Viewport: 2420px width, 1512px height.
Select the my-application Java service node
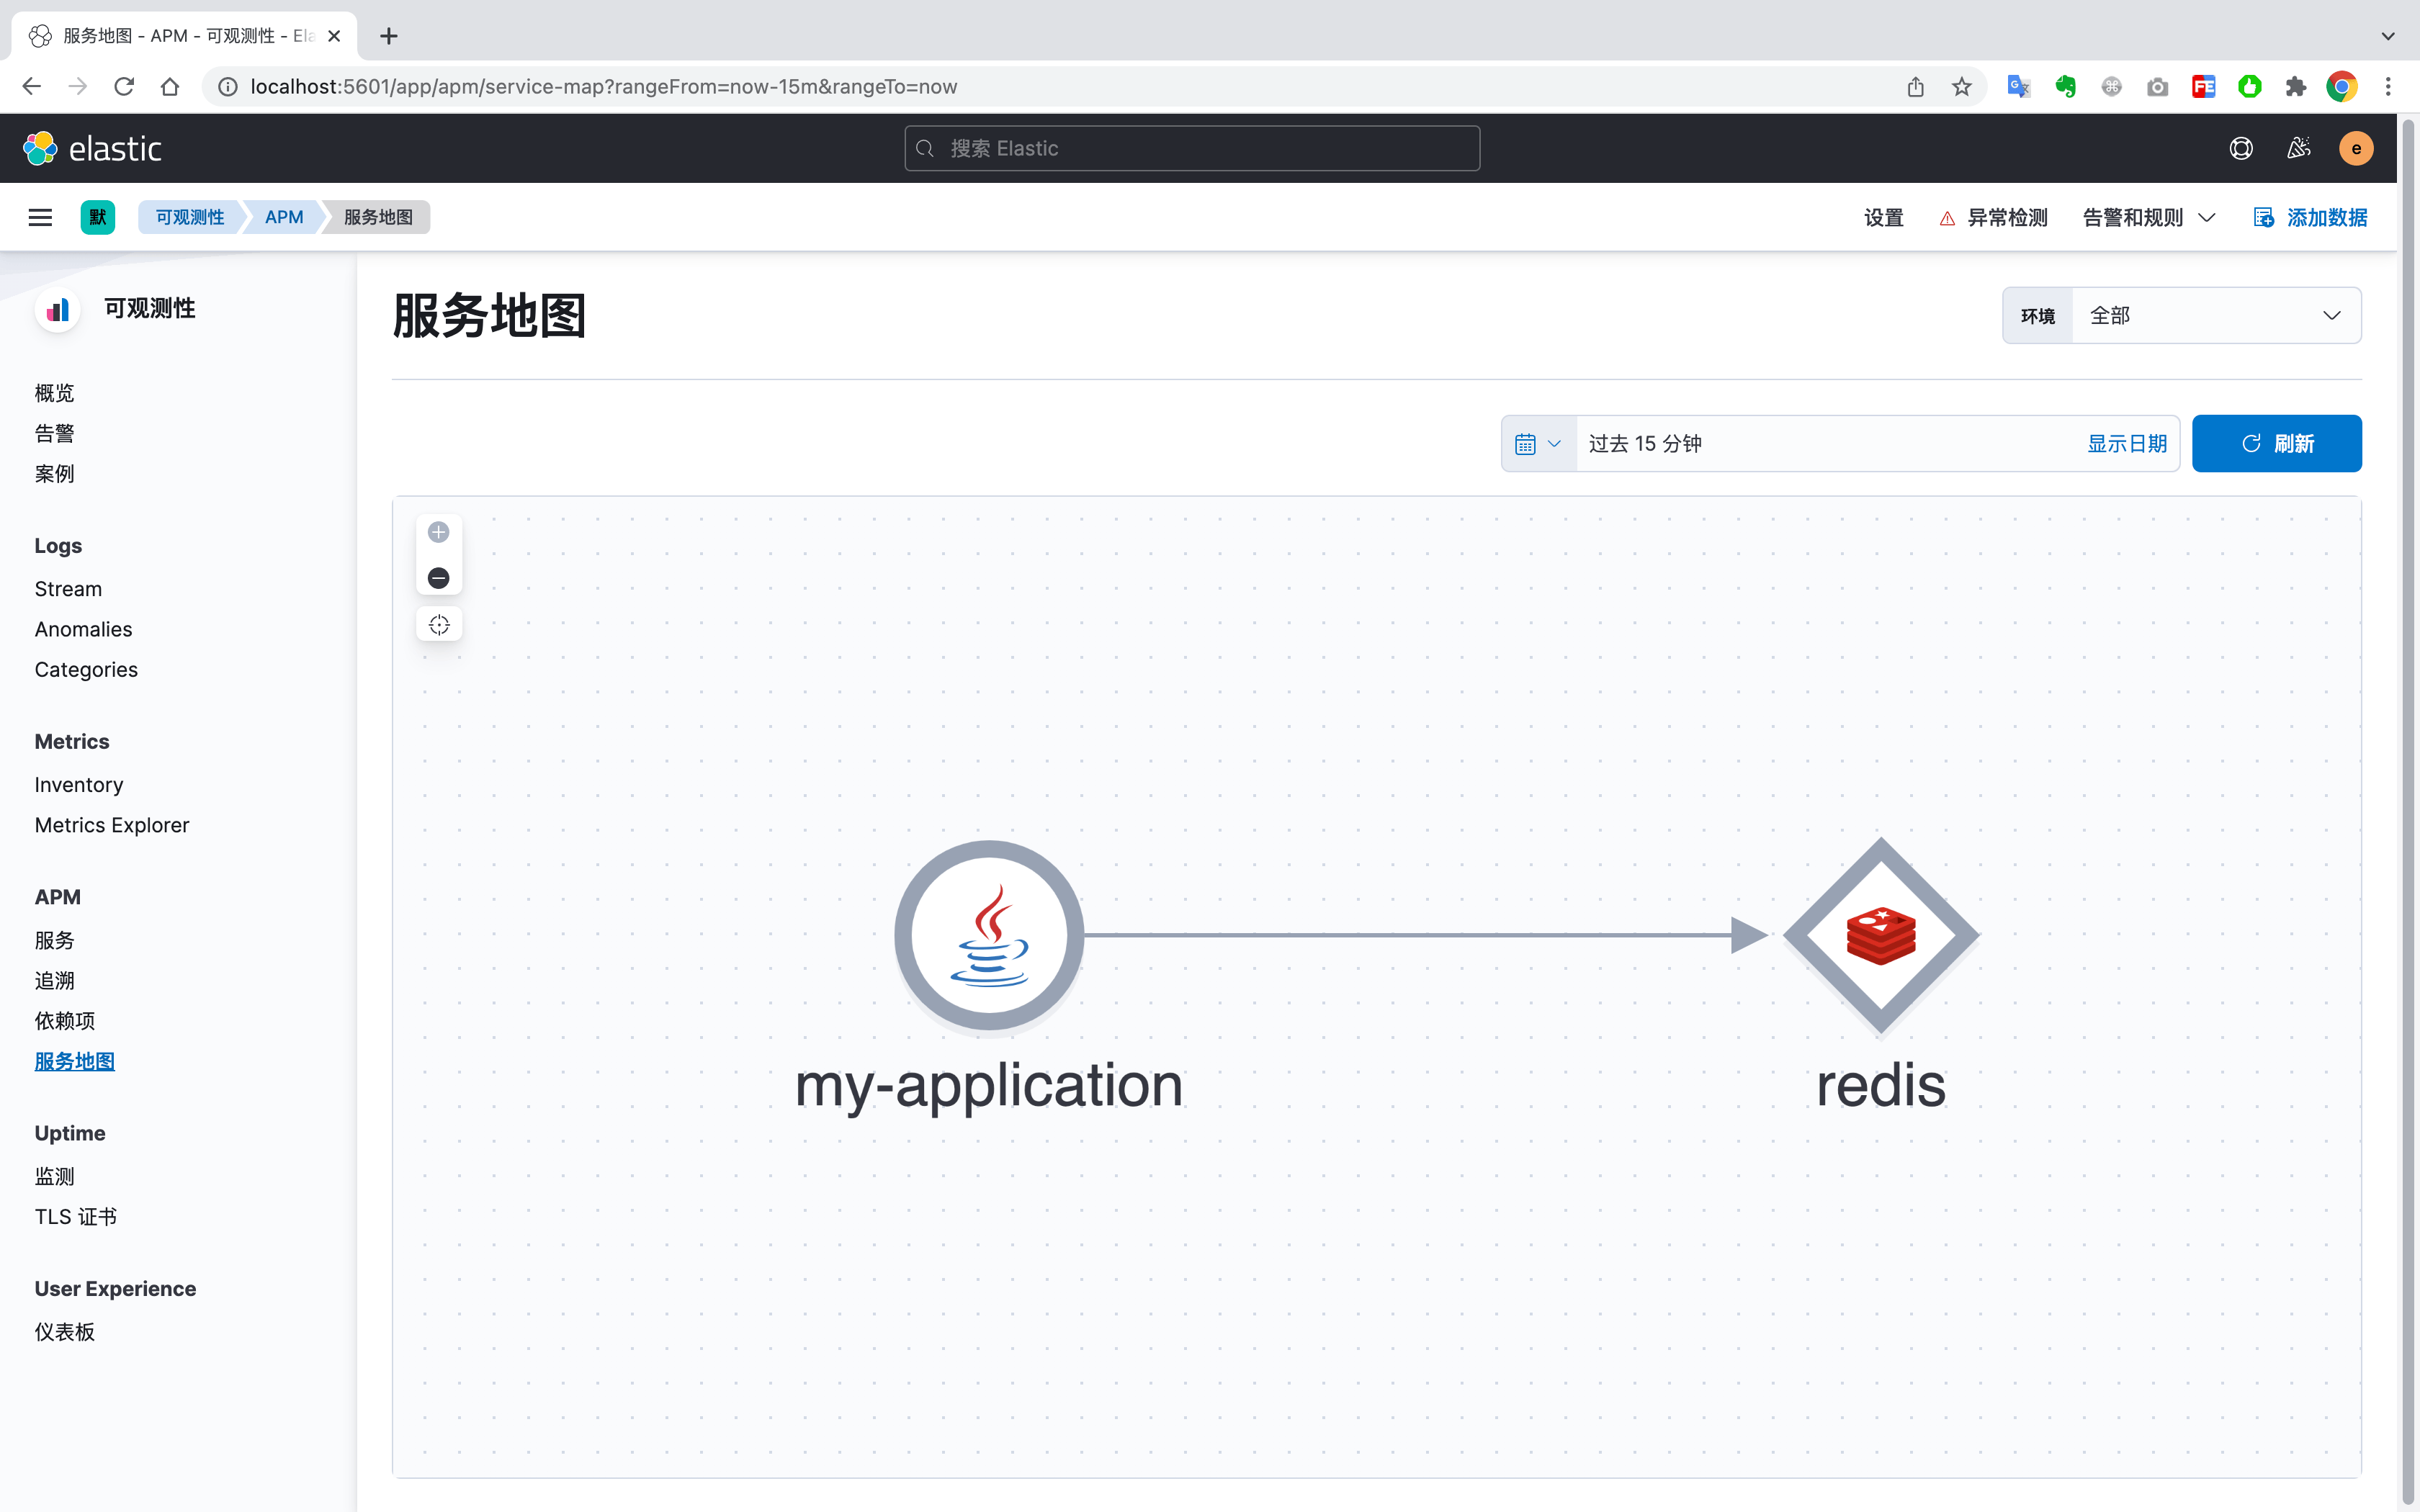point(989,935)
